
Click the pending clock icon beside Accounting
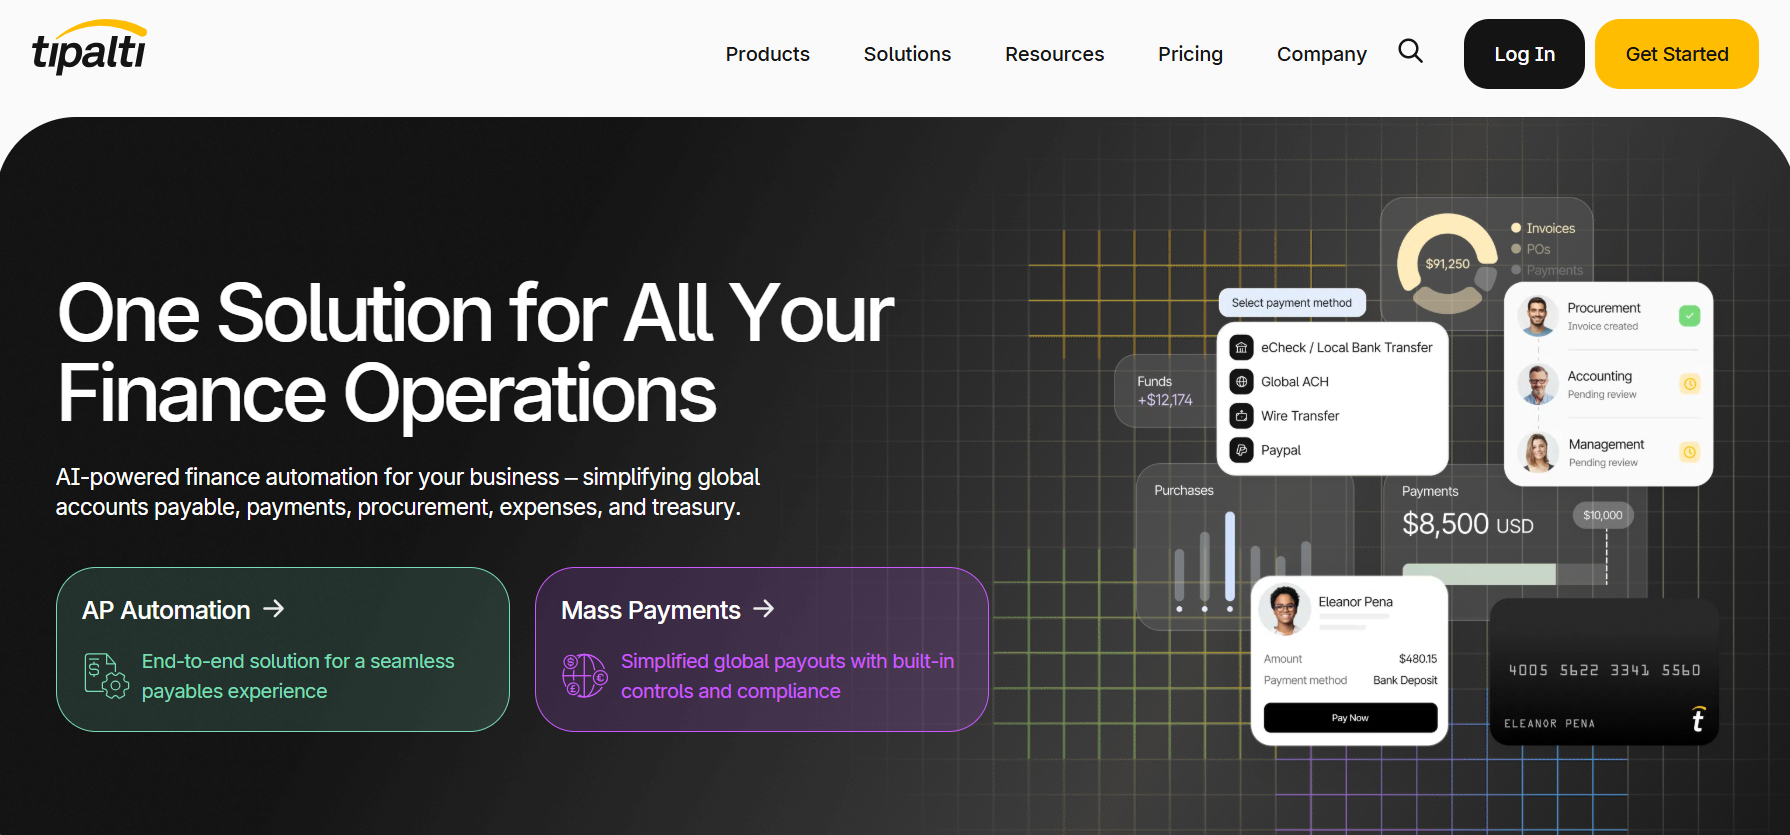click(1689, 384)
